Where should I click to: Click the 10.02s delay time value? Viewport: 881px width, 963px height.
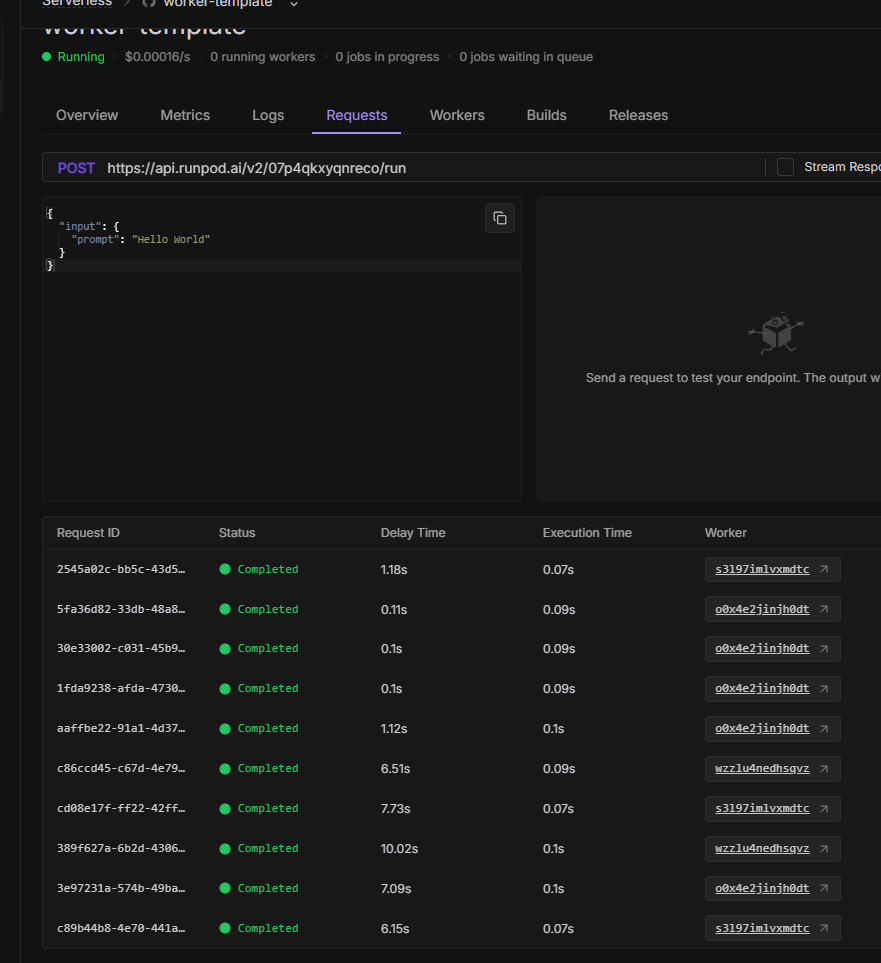(399, 849)
